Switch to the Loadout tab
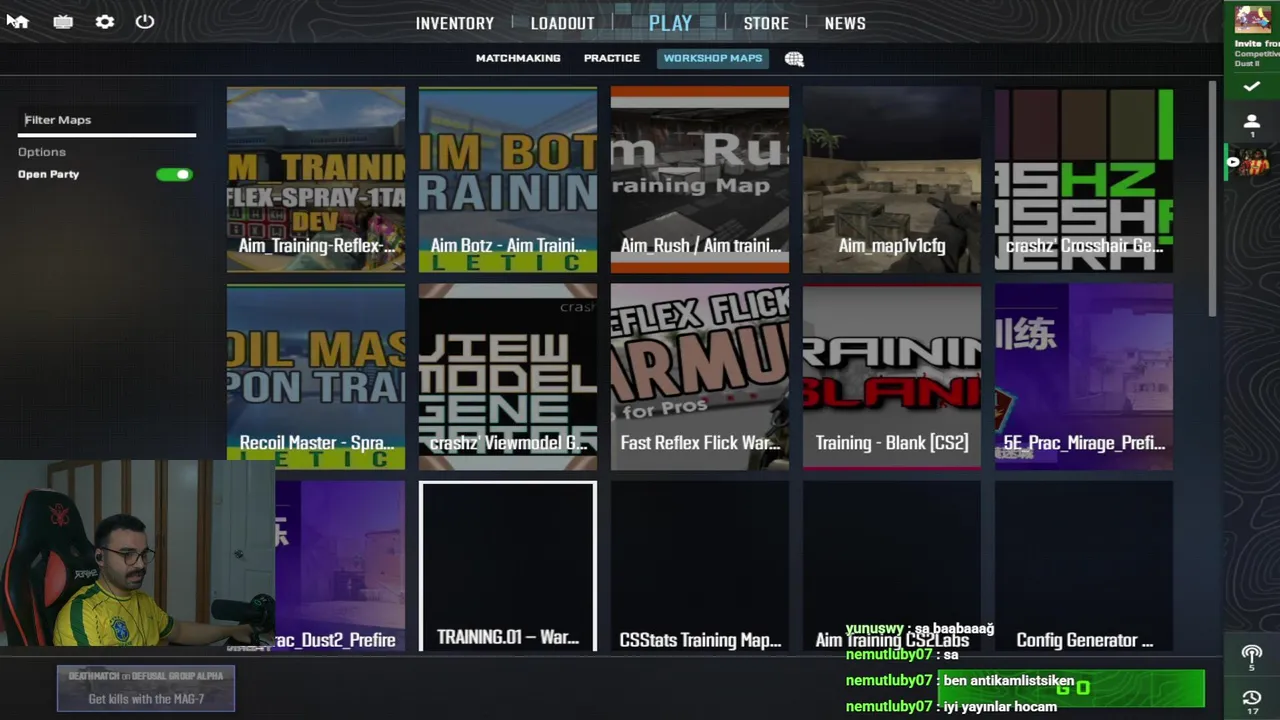Image resolution: width=1280 pixels, height=720 pixels. pyautogui.click(x=562, y=23)
